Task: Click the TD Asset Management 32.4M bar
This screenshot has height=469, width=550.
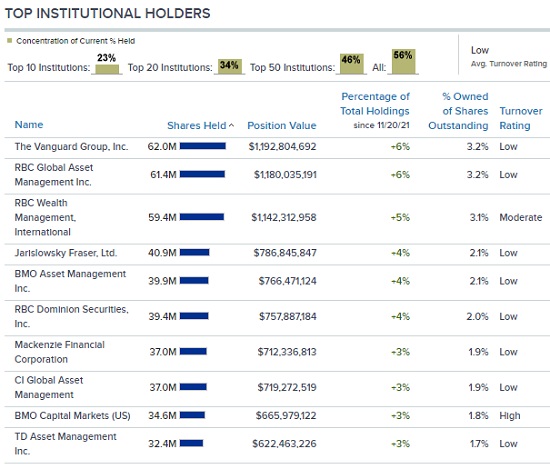Action: (192, 443)
